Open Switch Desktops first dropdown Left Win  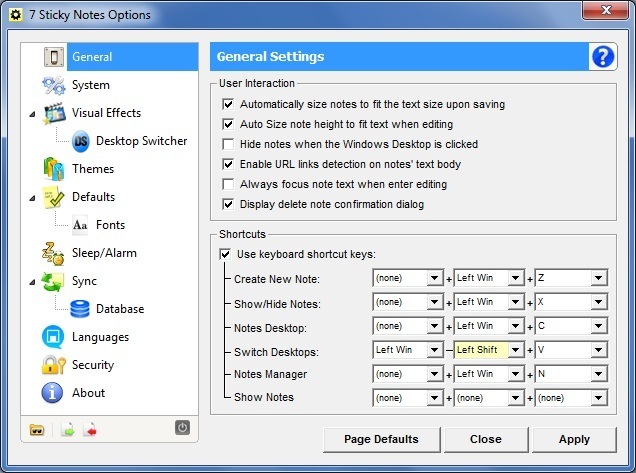(408, 350)
